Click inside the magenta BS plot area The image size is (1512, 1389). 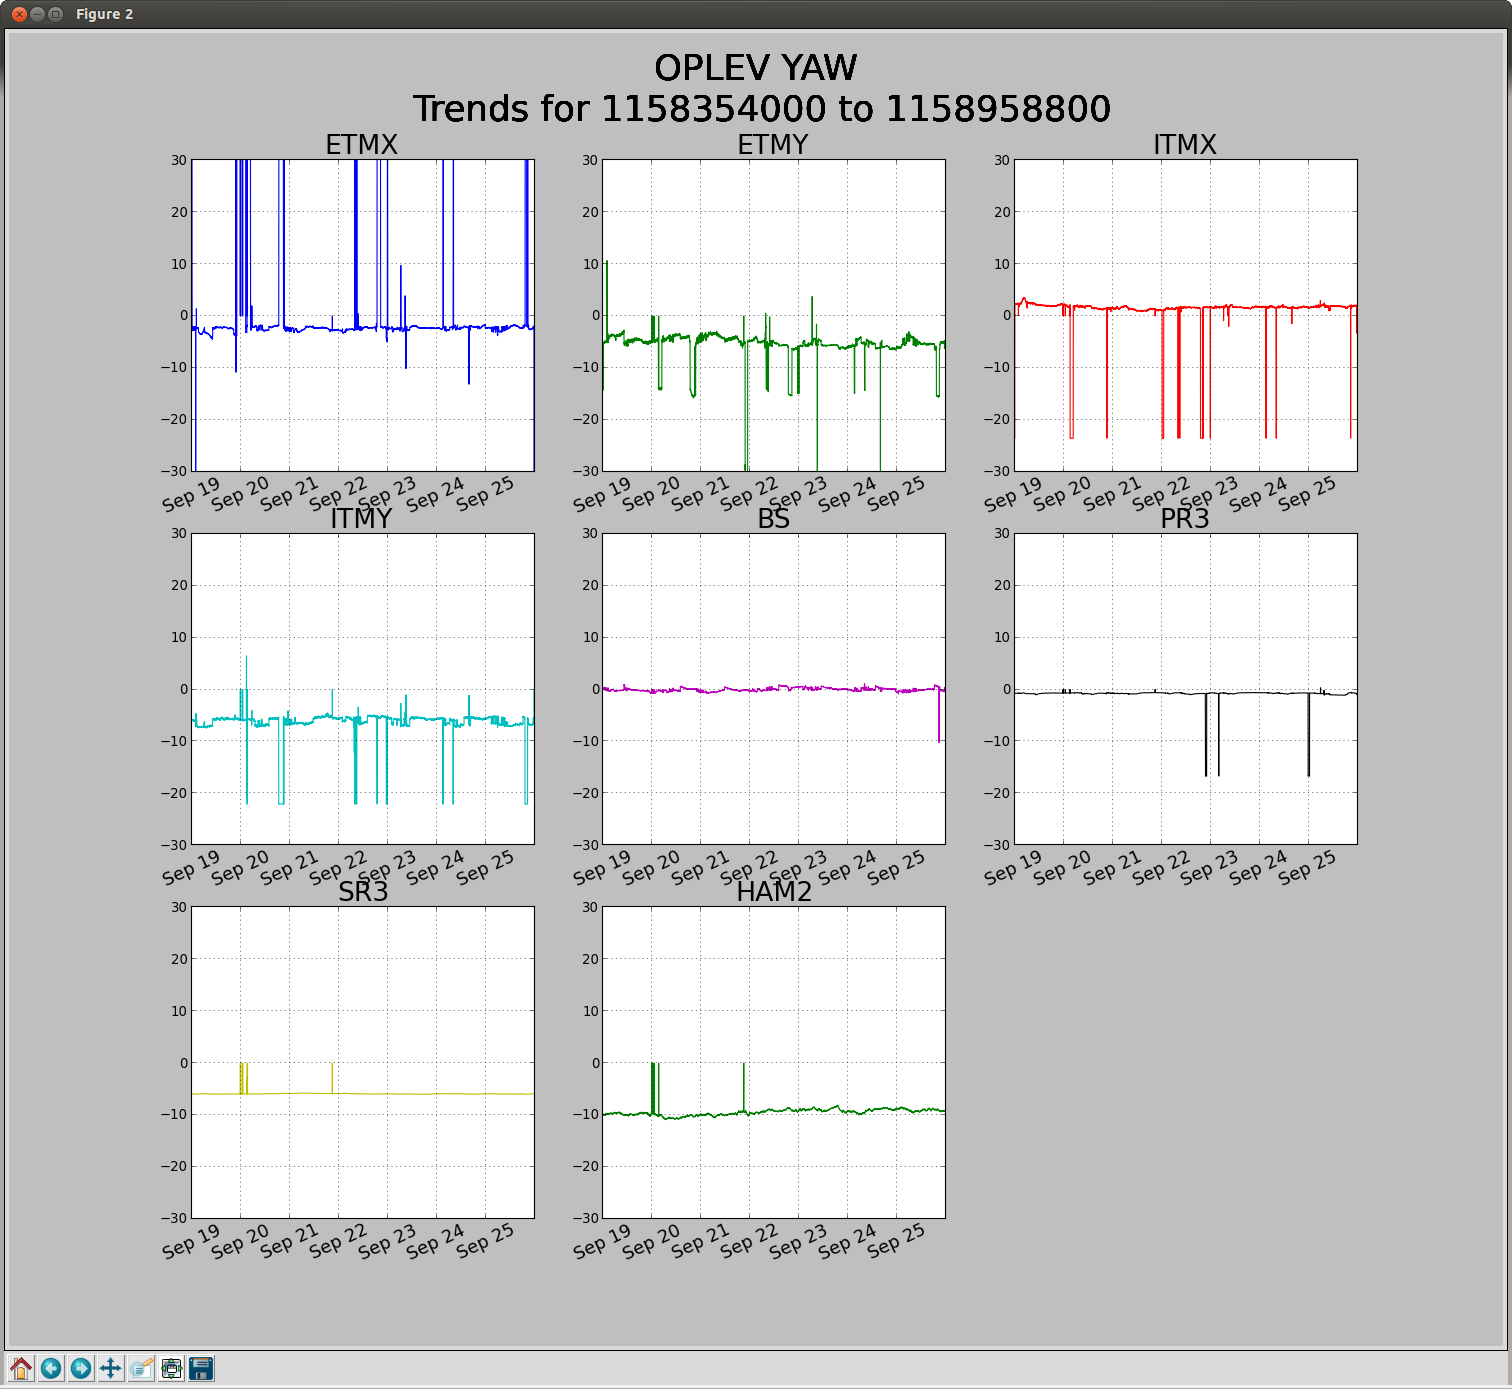(x=774, y=689)
